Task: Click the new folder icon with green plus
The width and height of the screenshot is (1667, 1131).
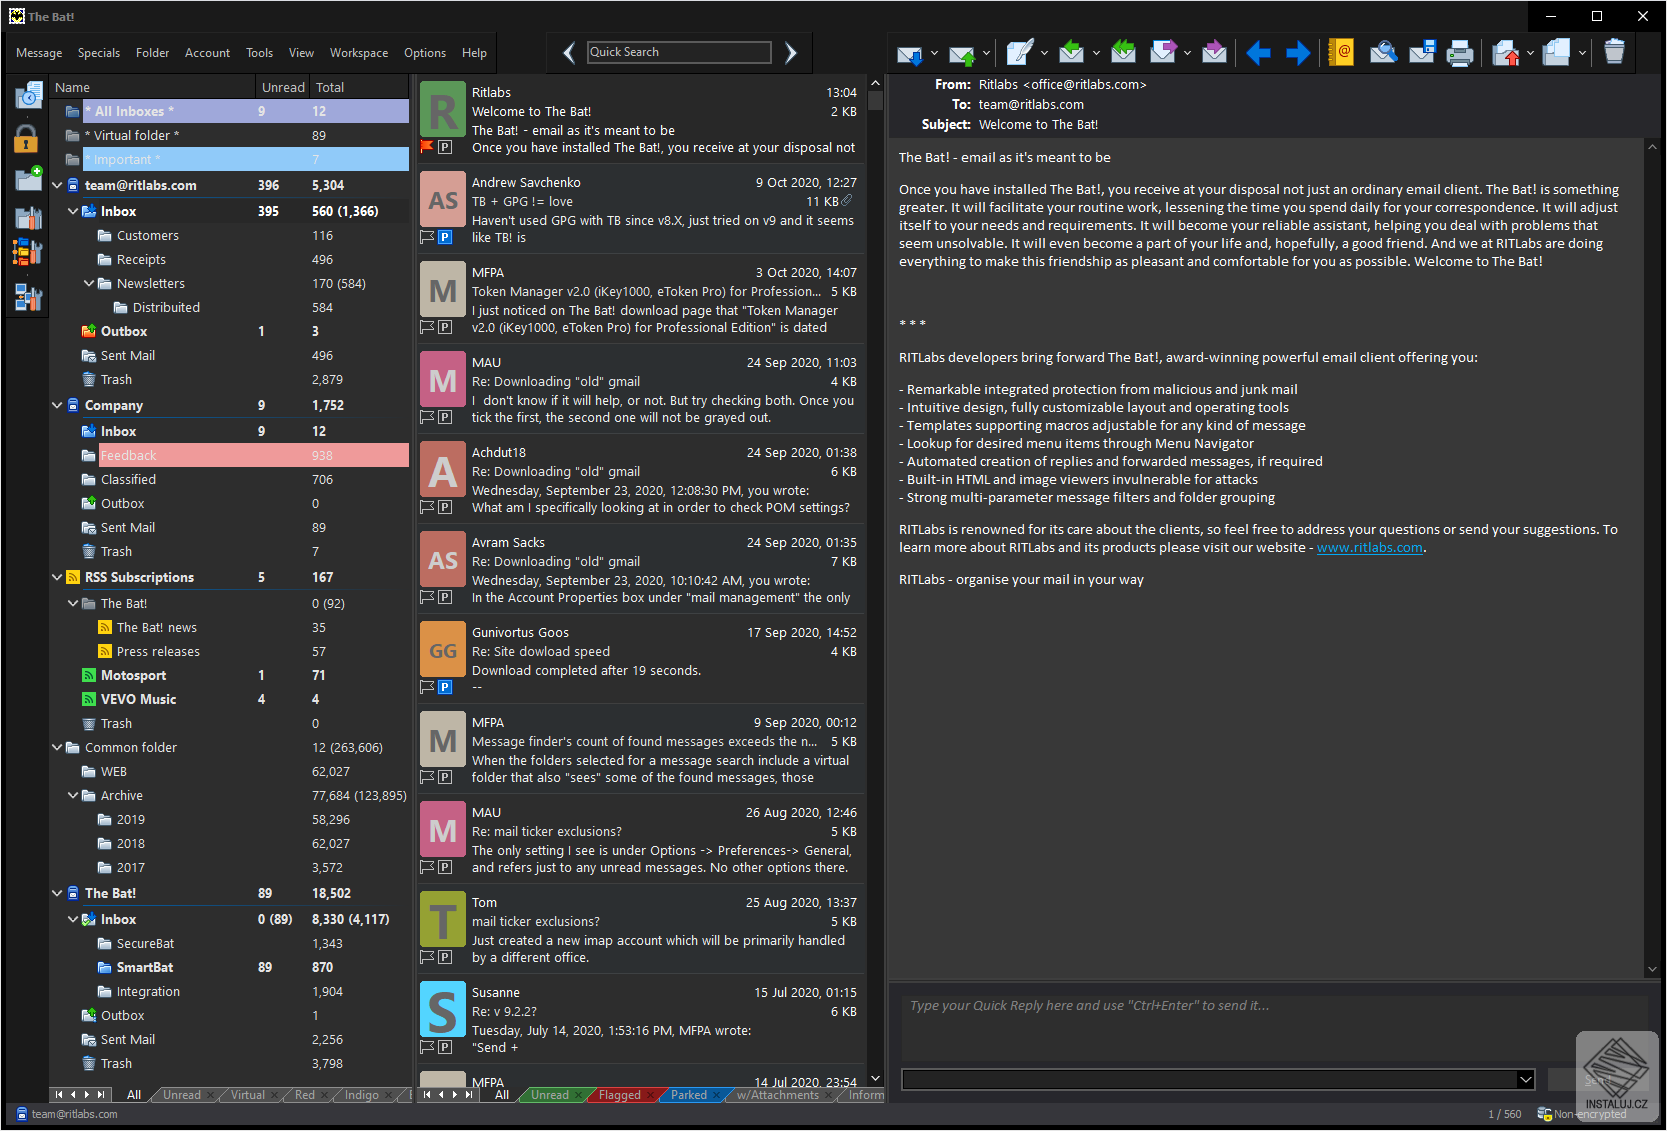Action: coord(28,178)
